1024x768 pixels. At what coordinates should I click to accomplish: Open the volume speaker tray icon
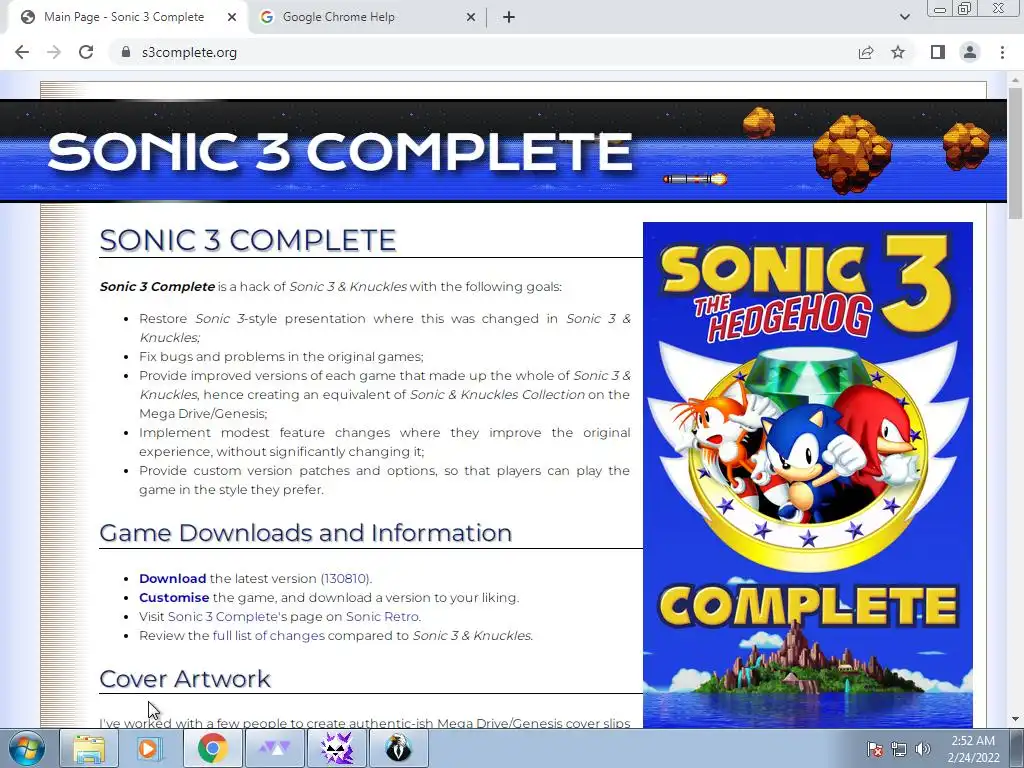(x=922, y=749)
